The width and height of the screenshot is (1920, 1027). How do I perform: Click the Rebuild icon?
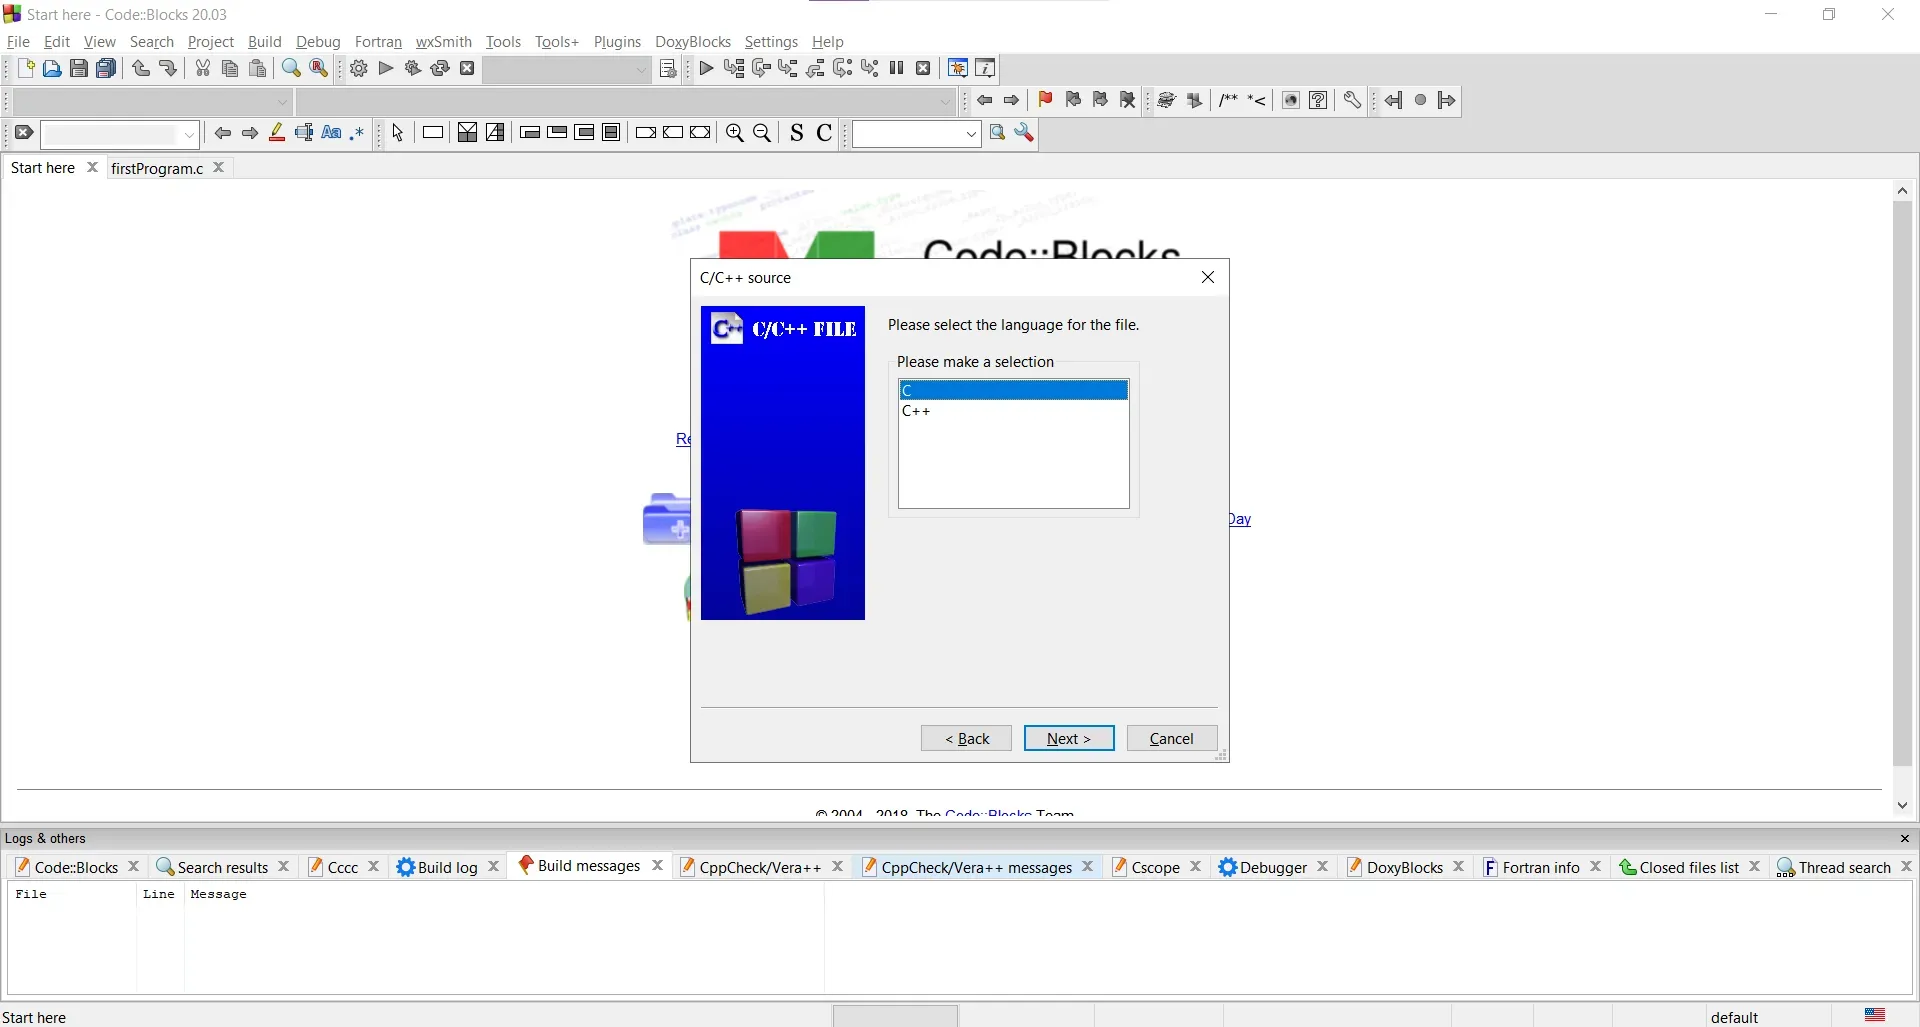click(x=440, y=69)
